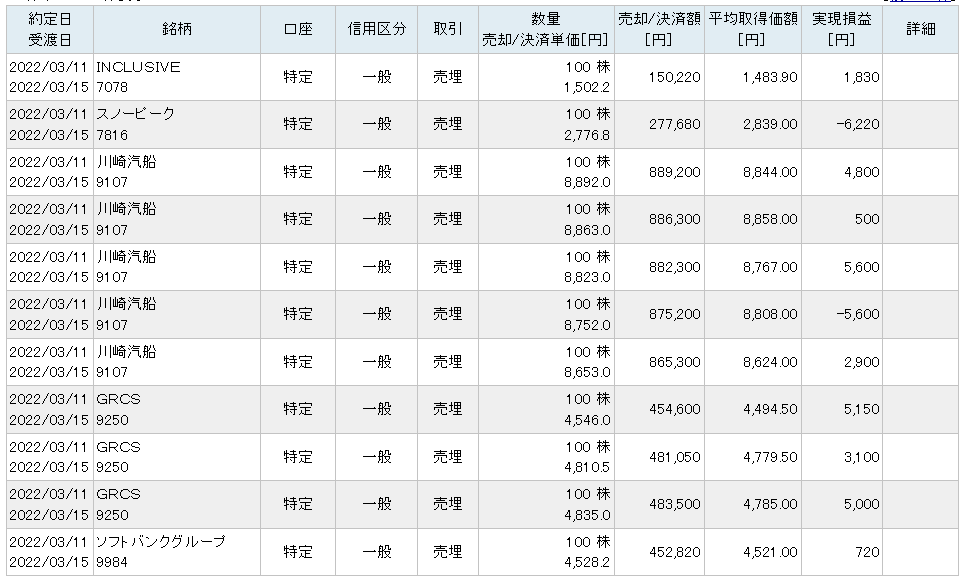Click the 信用区分 column header

click(x=376, y=30)
